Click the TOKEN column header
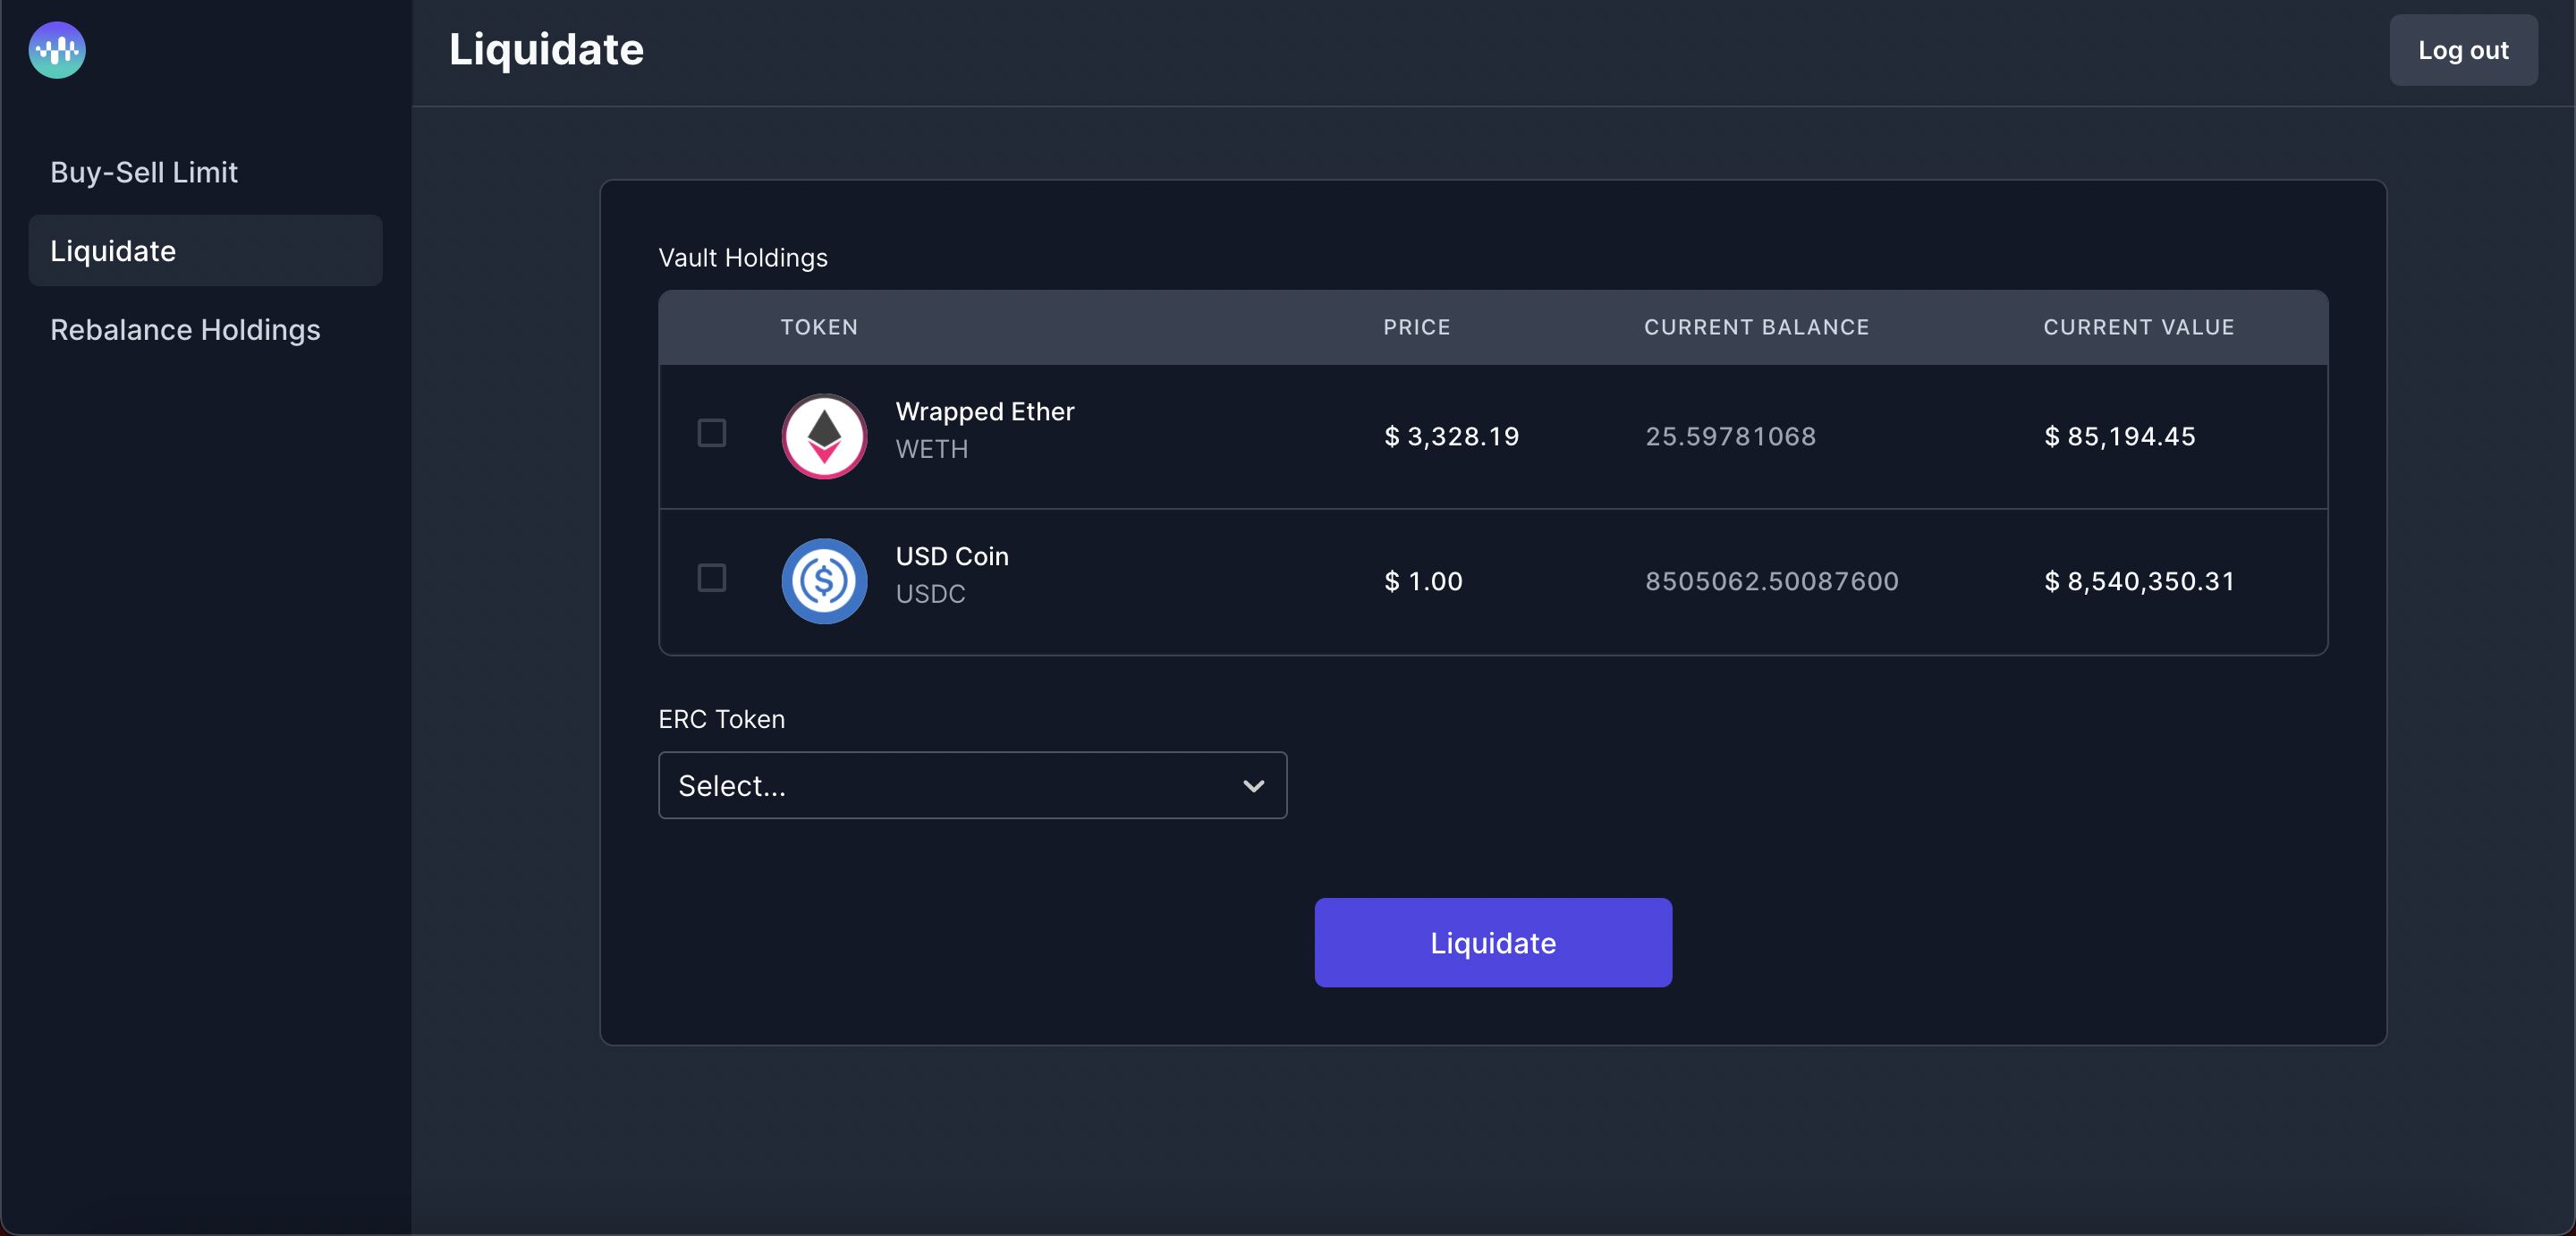 [x=819, y=327]
